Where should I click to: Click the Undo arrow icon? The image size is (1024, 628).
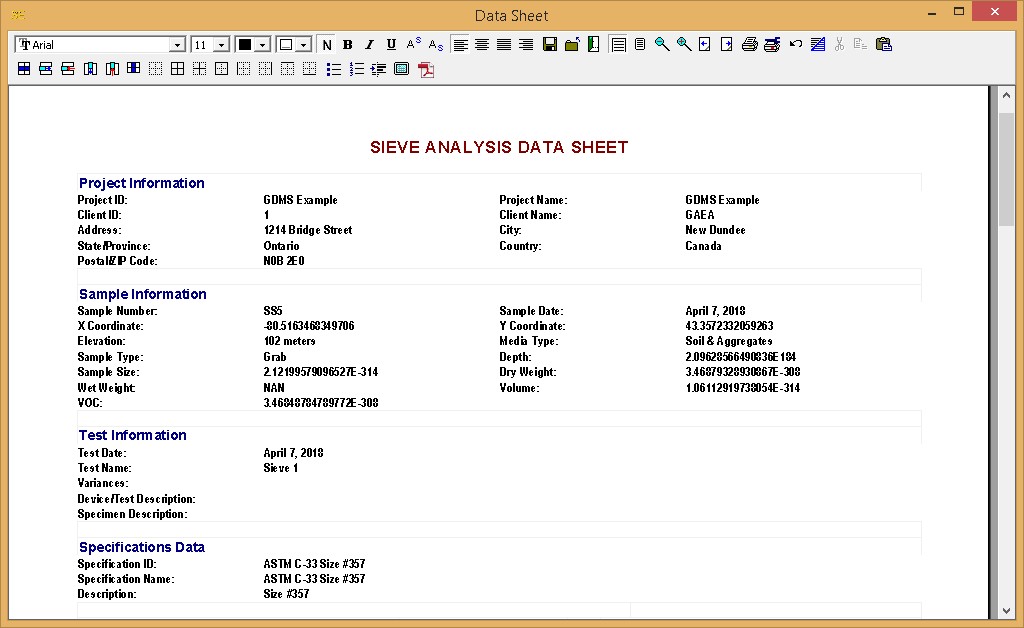pyautogui.click(x=796, y=45)
